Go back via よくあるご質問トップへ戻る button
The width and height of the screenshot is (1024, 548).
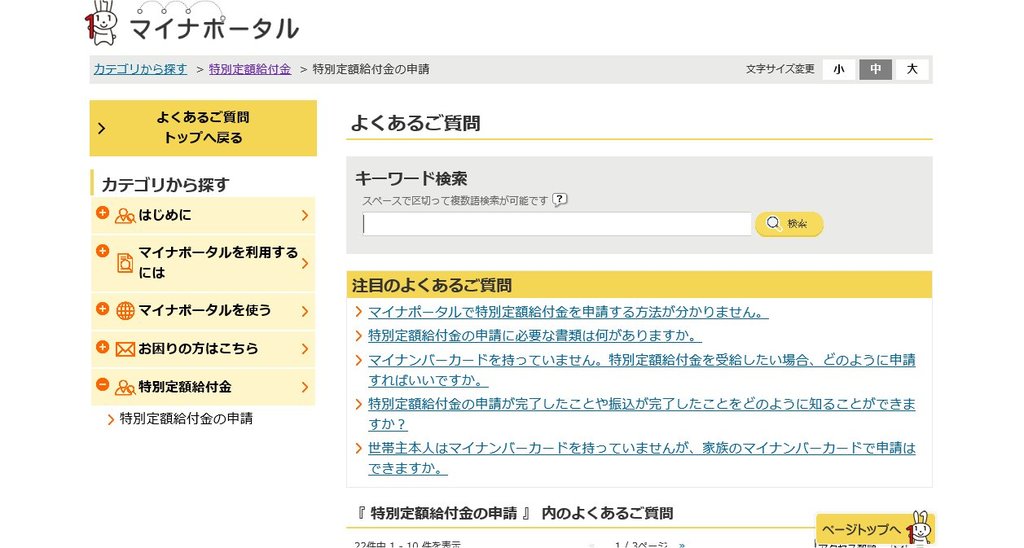pyautogui.click(x=203, y=128)
